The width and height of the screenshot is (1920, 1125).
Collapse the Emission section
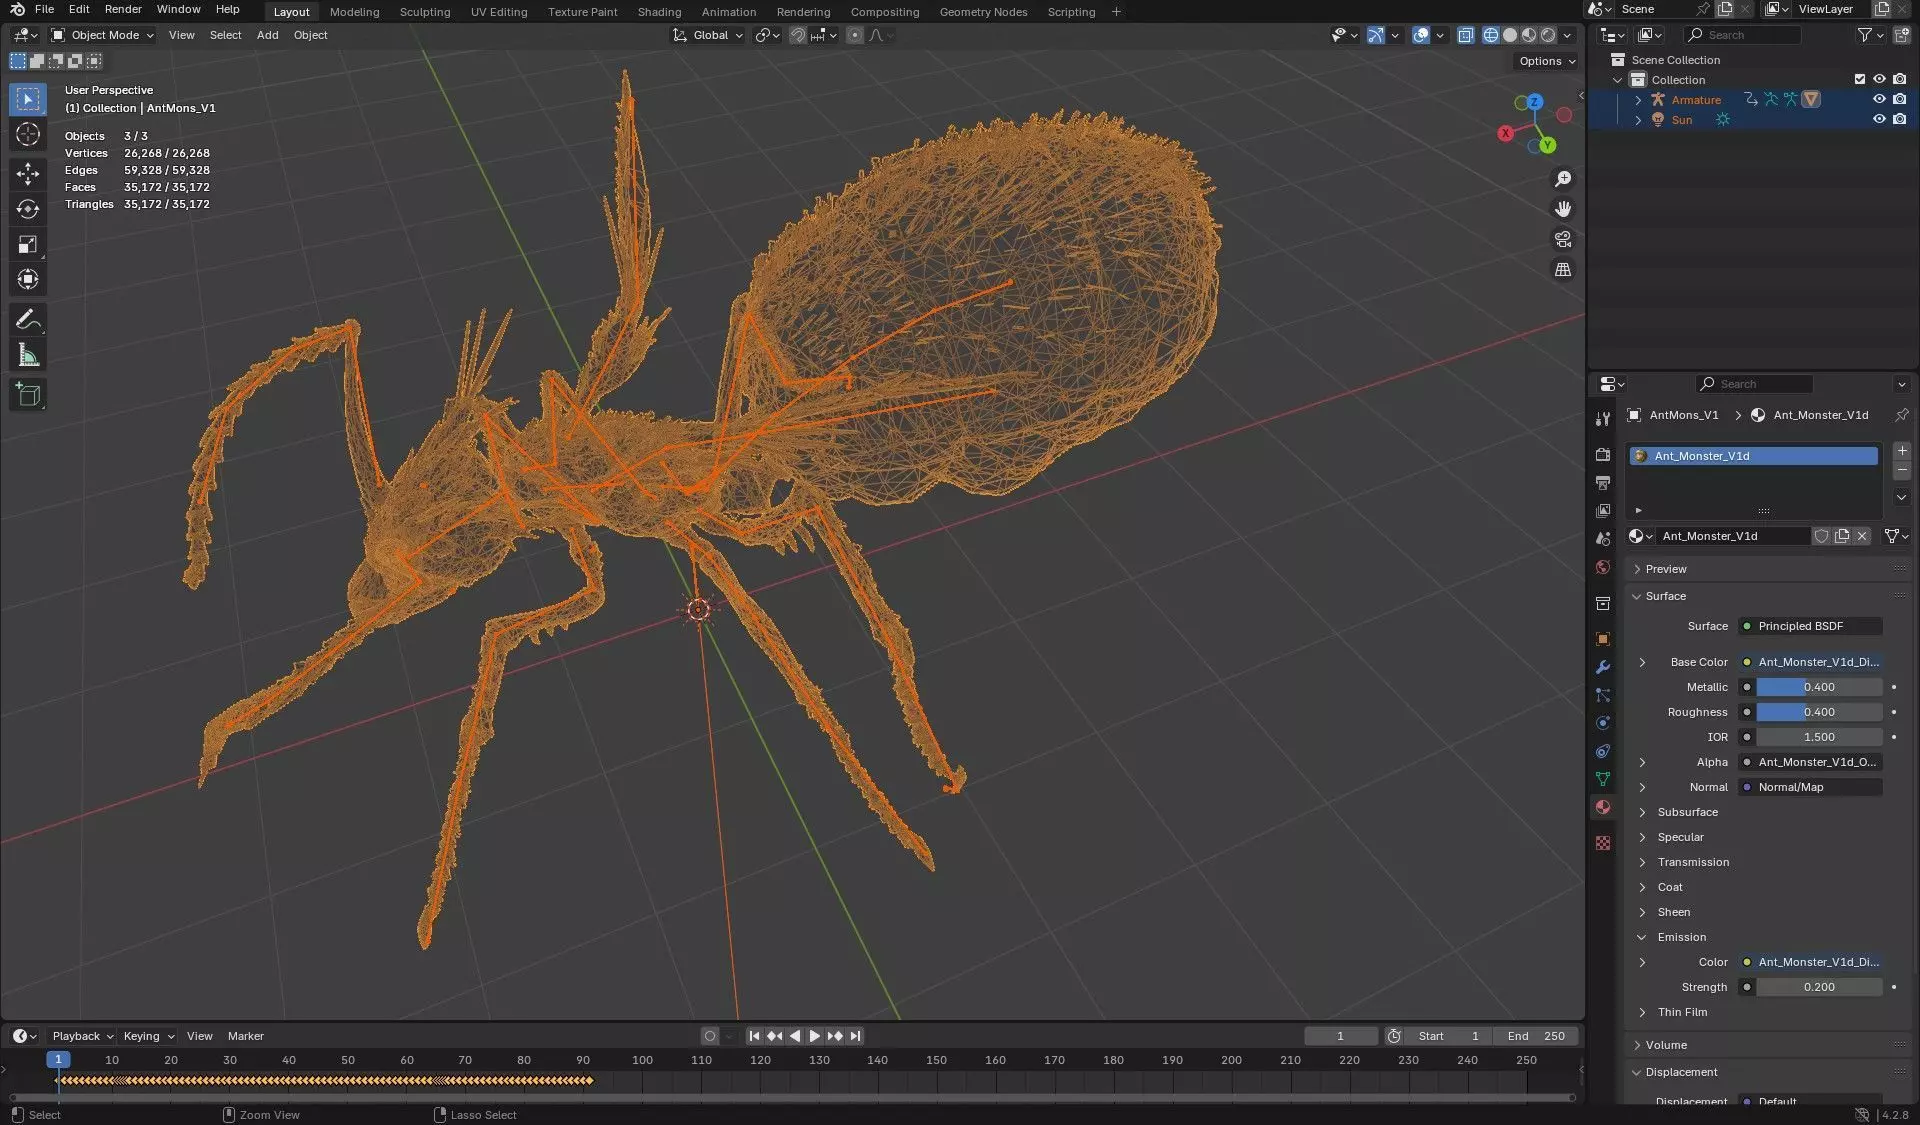1642,937
